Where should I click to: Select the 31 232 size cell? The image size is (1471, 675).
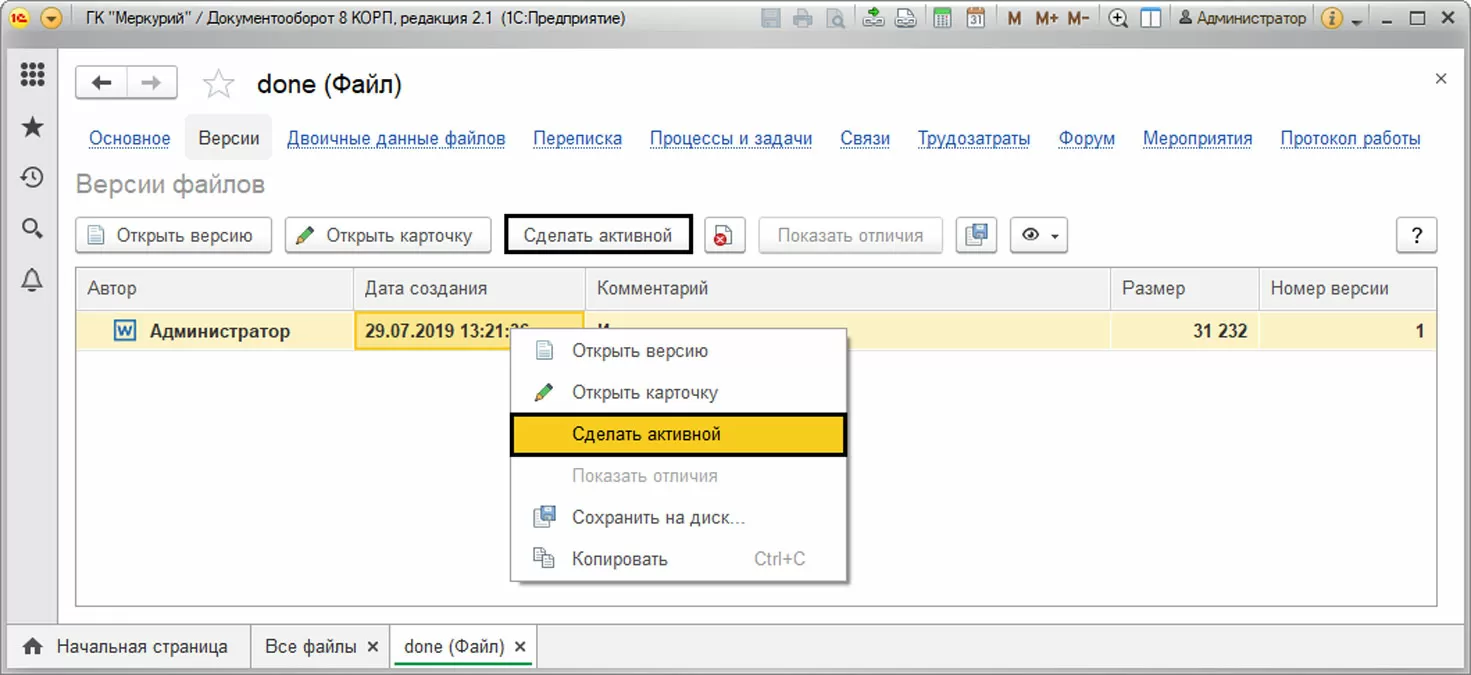1185,331
